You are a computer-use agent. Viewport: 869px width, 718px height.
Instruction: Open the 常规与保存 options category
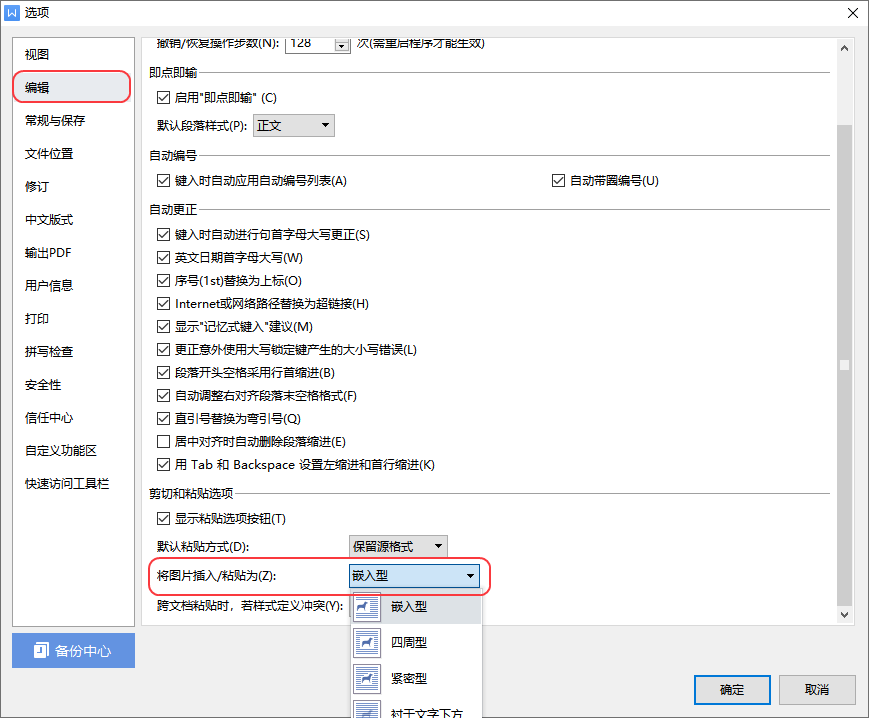(73, 120)
